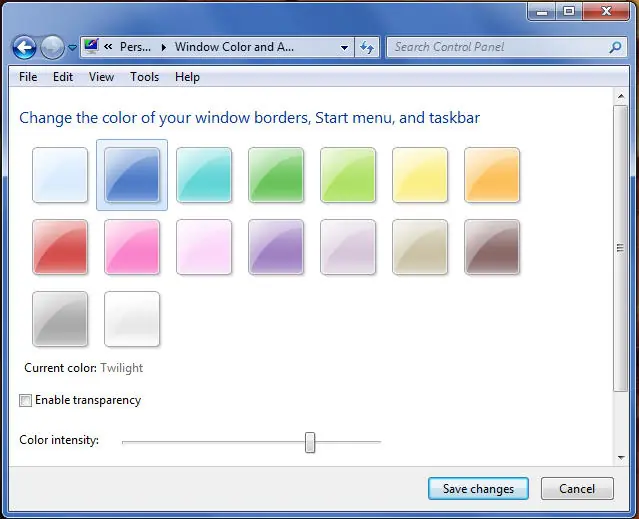Screen dimensions: 639x519
Task: Maximize the Window Color window
Action: point(569,11)
